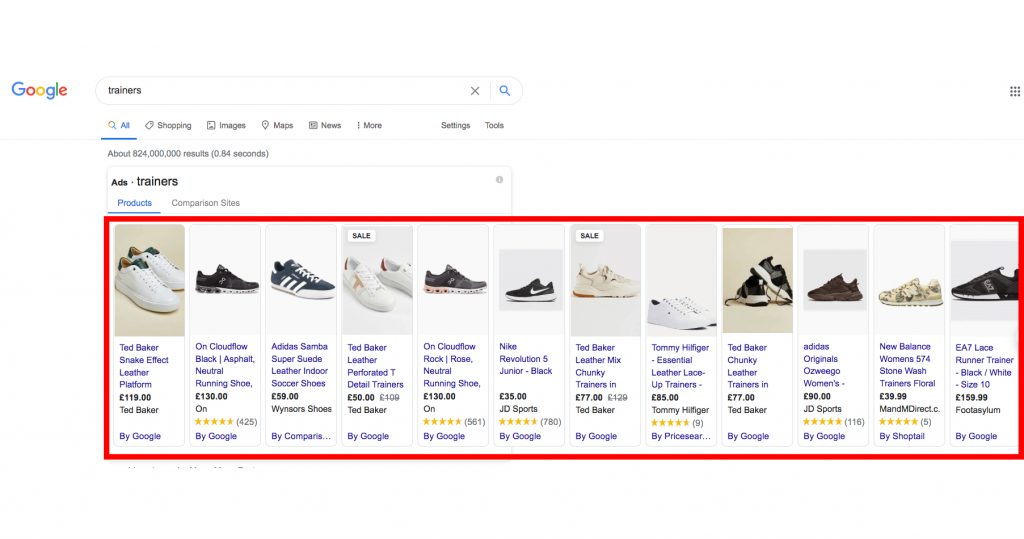Open the Maps tab
1024x539 pixels.
[x=277, y=125]
